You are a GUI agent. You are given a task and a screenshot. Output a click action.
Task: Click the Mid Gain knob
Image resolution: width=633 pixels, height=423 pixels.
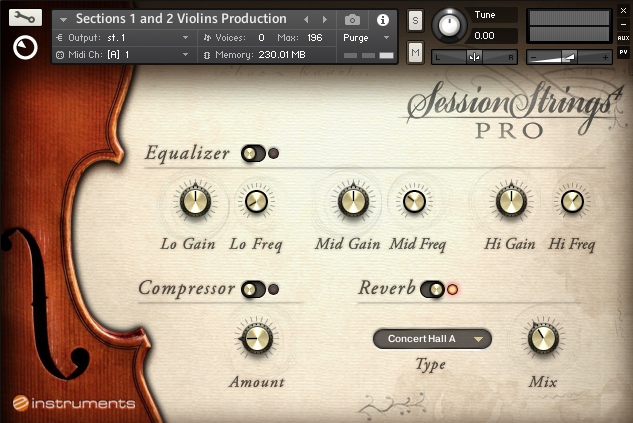point(353,201)
